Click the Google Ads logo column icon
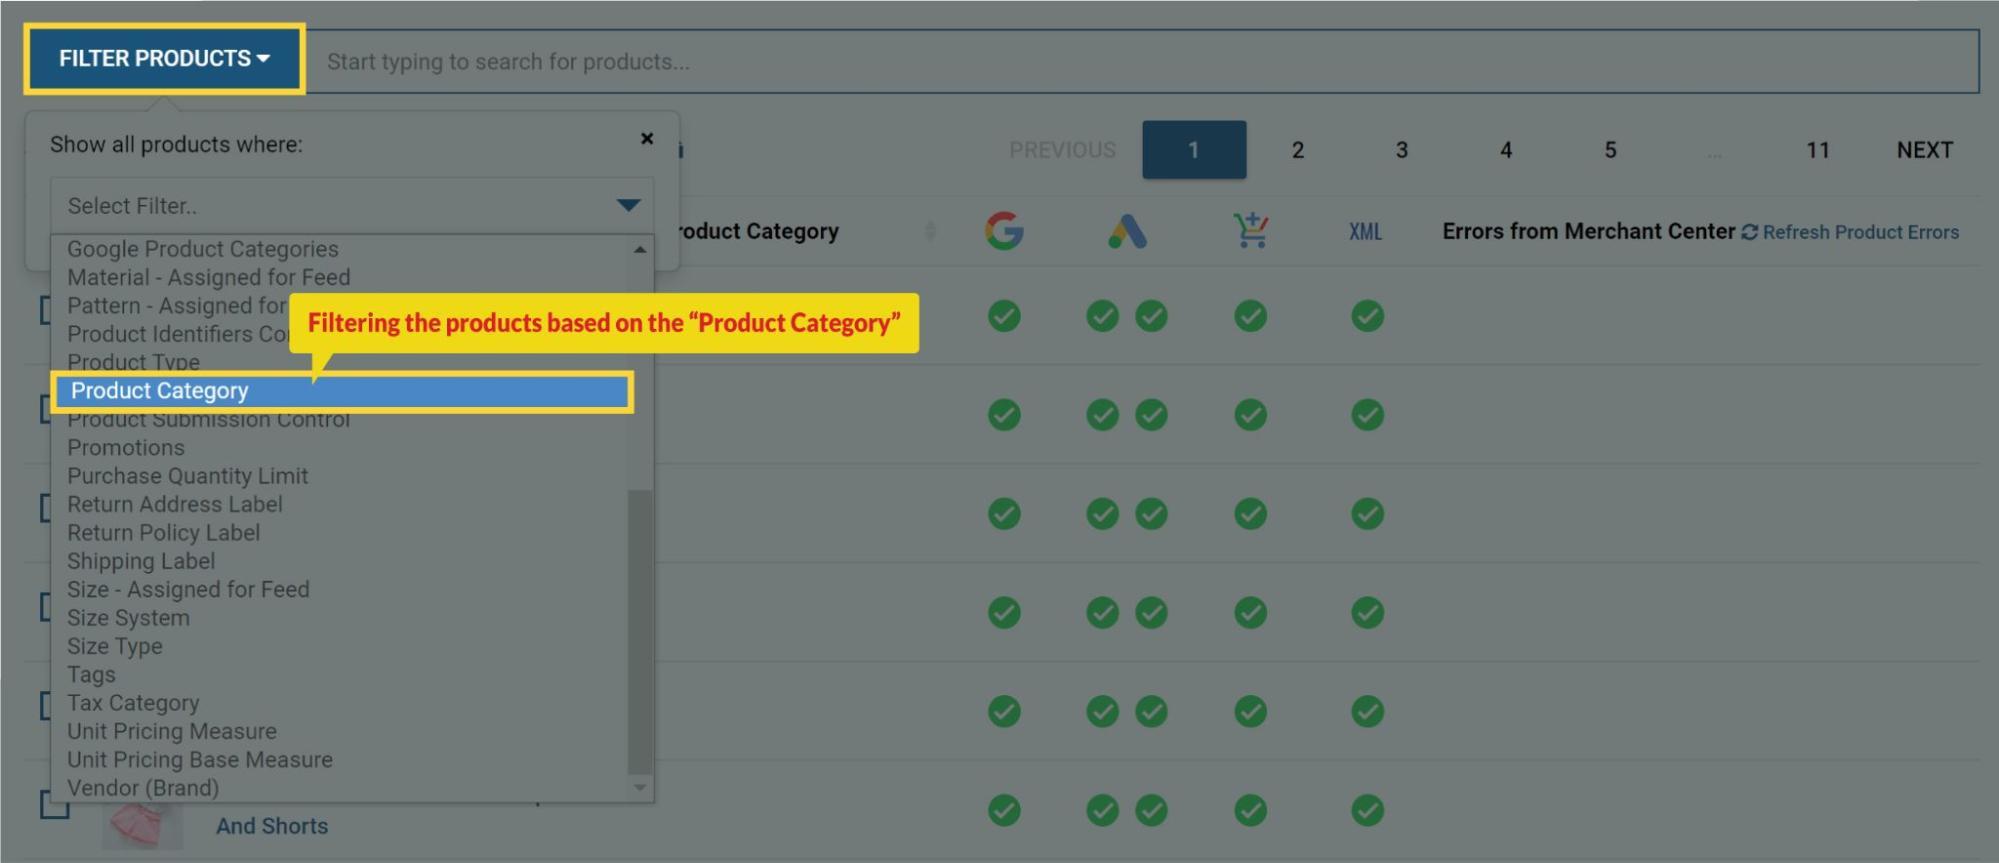The image size is (1999, 863). [1127, 231]
